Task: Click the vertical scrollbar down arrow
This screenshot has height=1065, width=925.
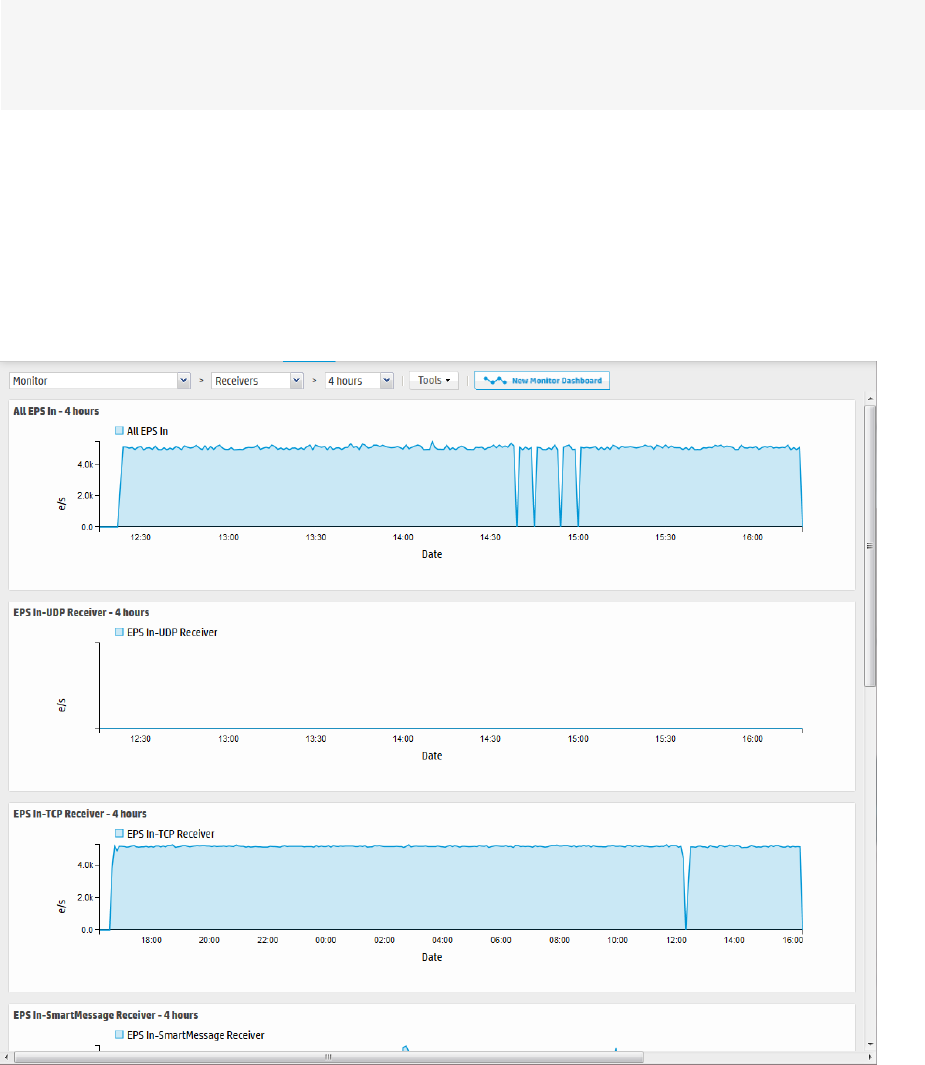Action: click(x=870, y=1045)
